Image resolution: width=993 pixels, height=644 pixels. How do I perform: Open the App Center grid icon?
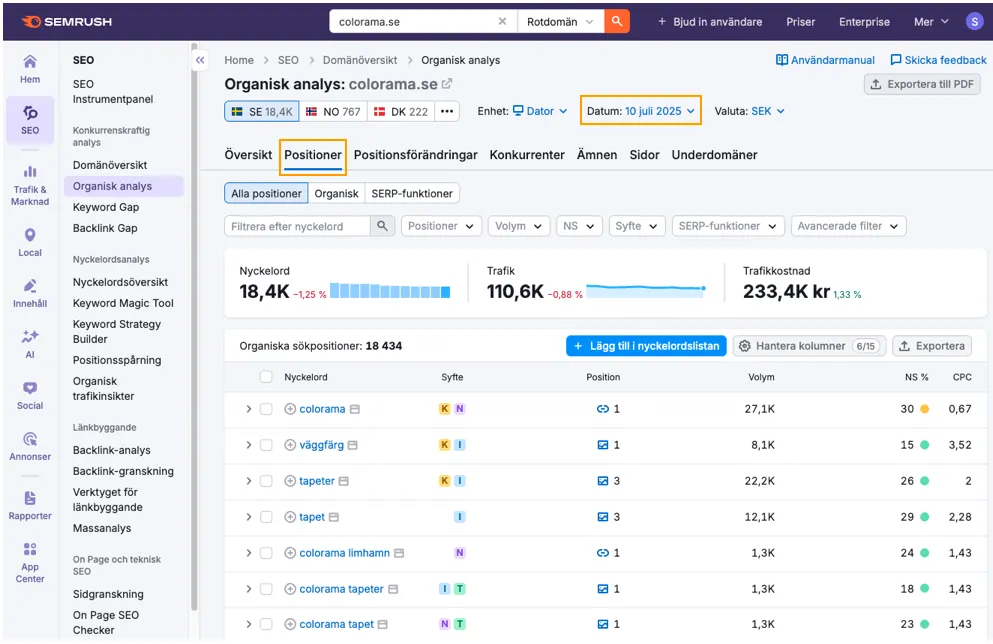click(30, 549)
